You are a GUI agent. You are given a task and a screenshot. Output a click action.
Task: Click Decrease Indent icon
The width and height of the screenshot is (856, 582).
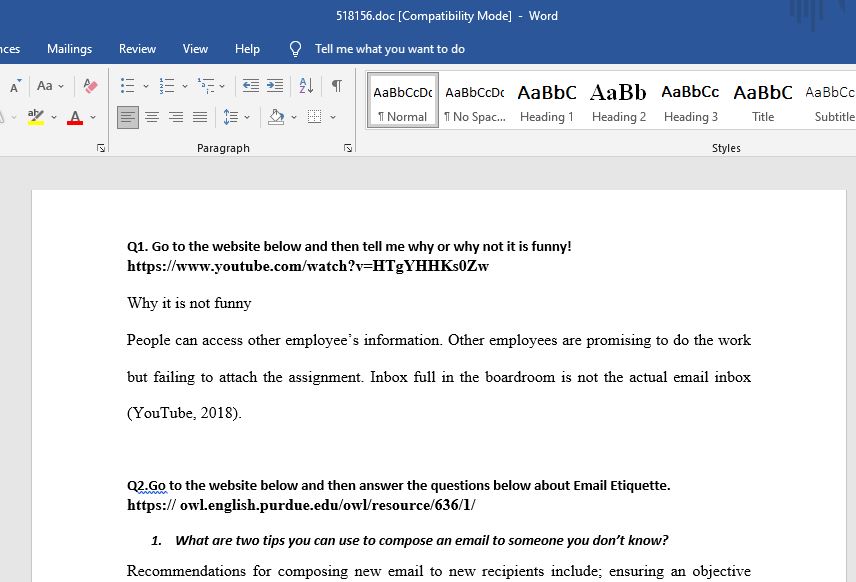[x=251, y=86]
